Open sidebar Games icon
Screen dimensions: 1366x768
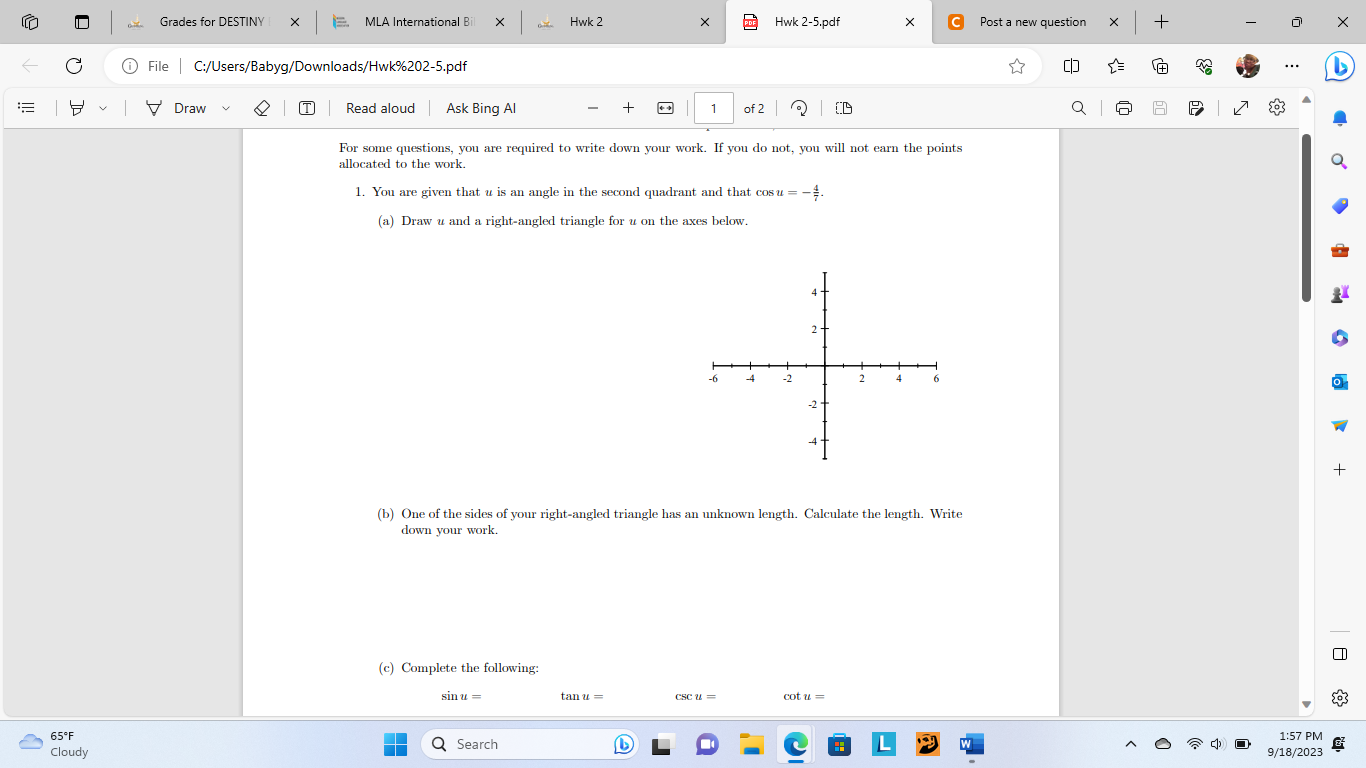coord(1340,294)
